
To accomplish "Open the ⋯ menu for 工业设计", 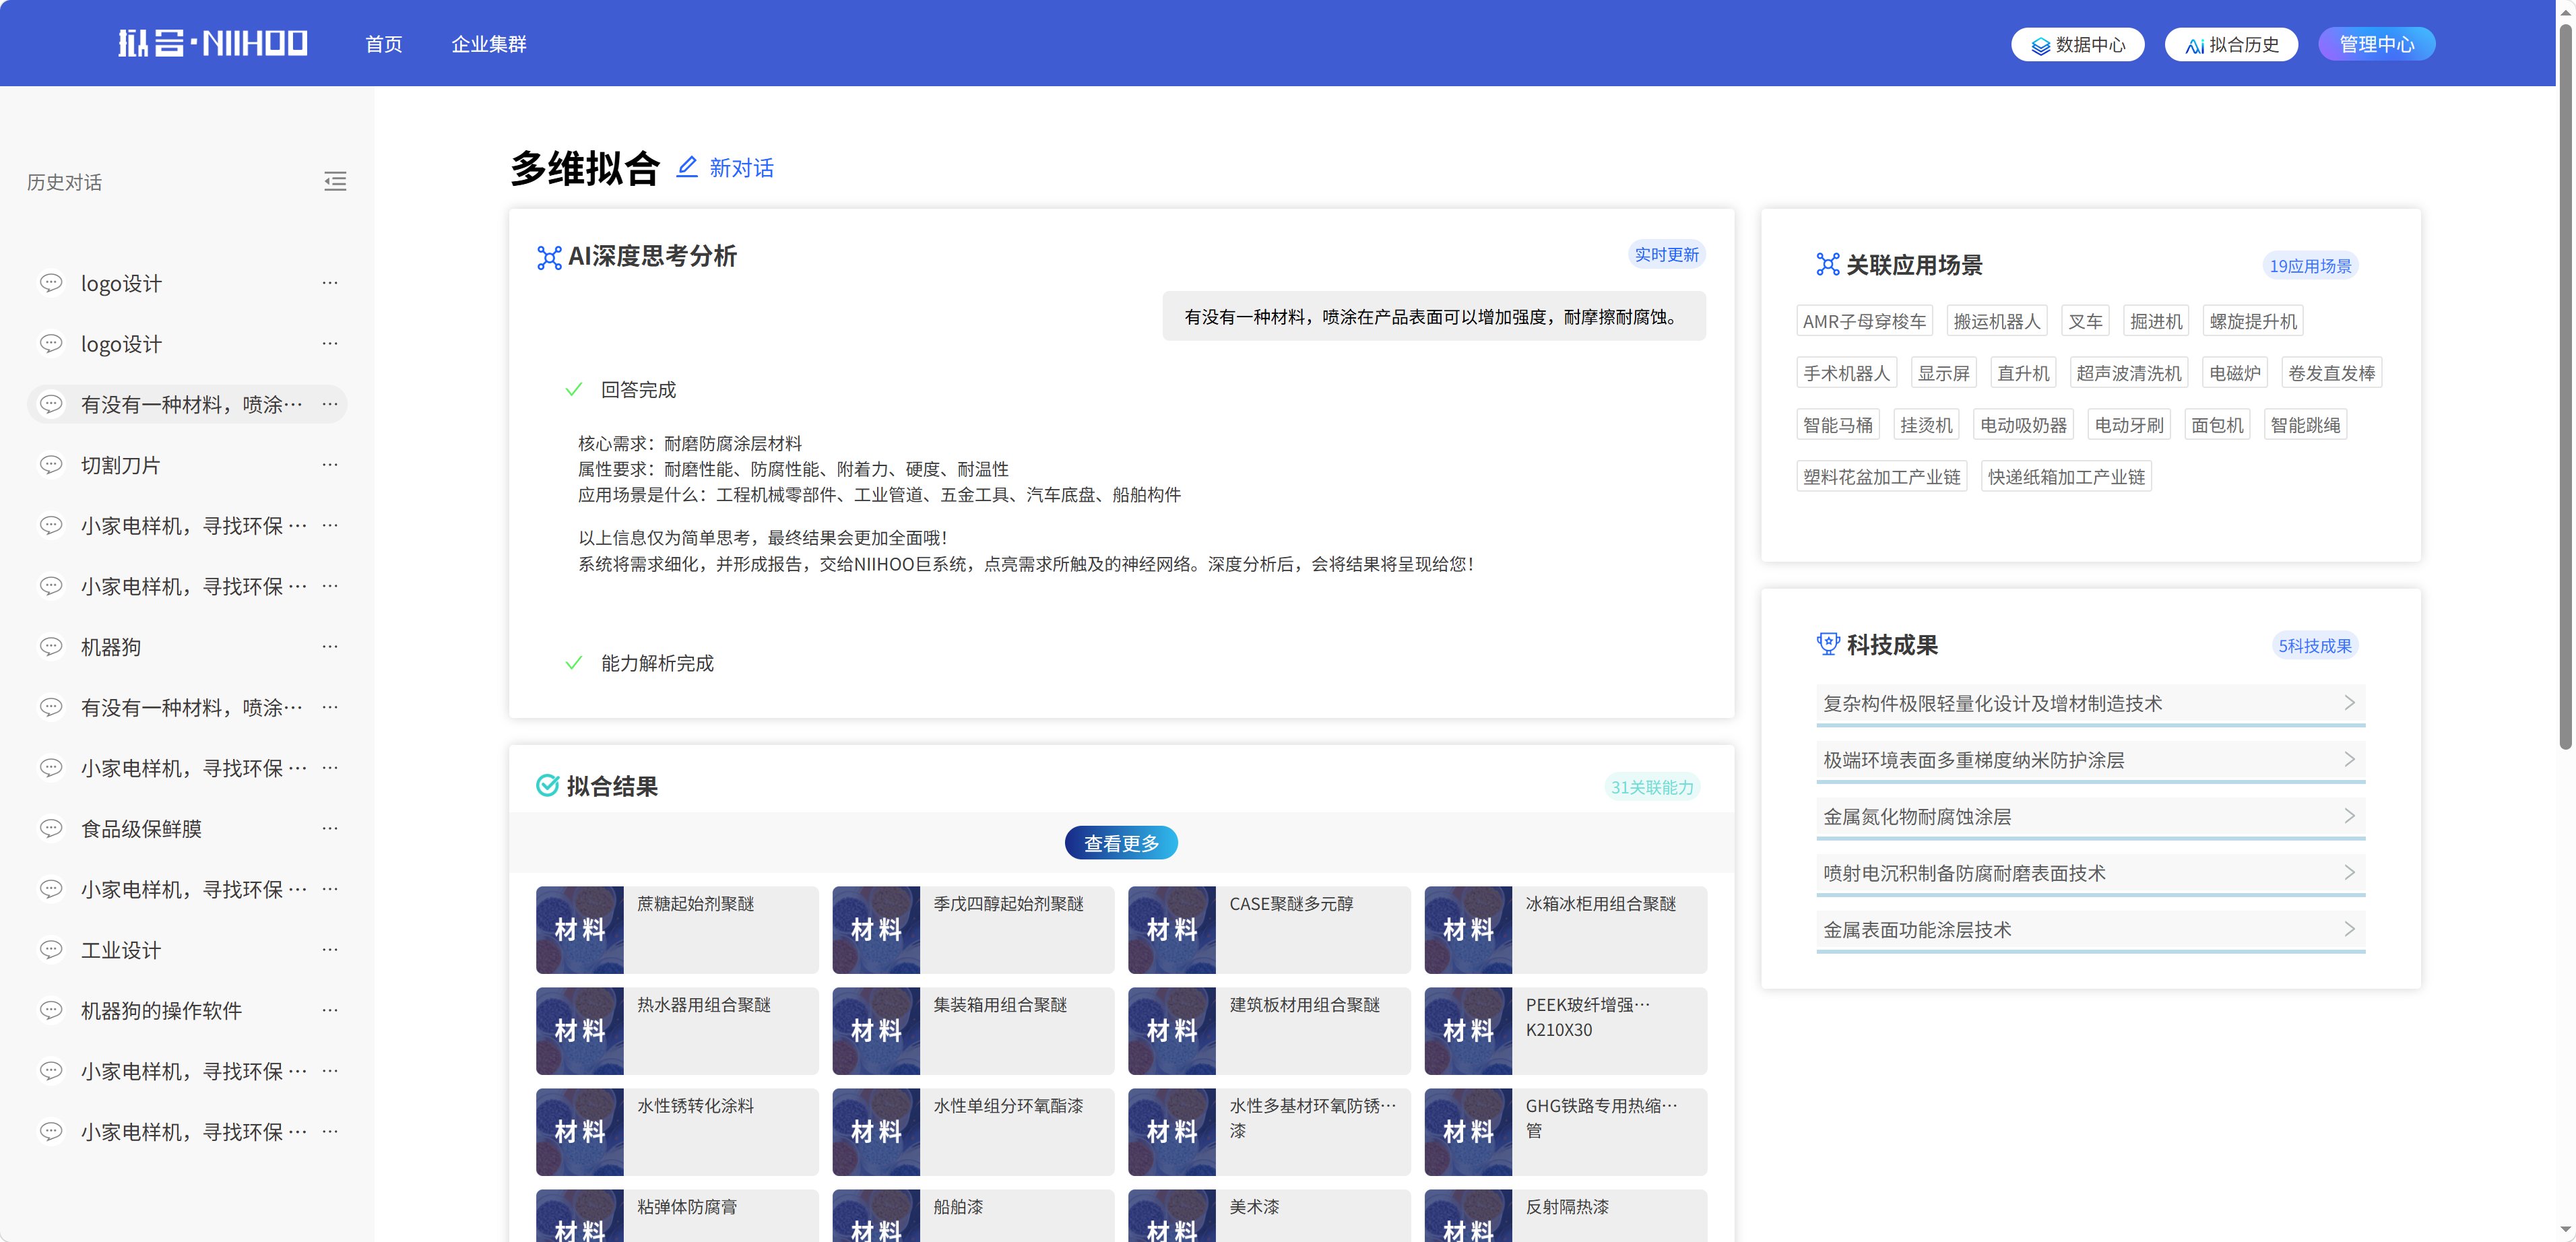I will coord(330,949).
